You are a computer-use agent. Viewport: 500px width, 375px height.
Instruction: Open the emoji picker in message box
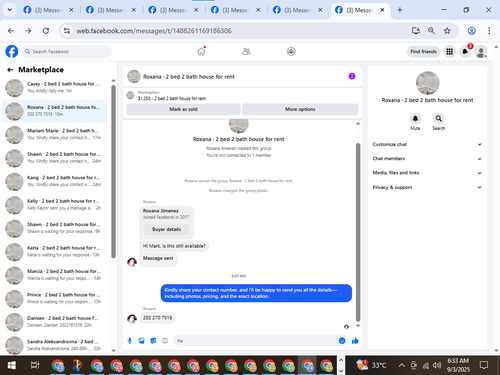click(342, 341)
